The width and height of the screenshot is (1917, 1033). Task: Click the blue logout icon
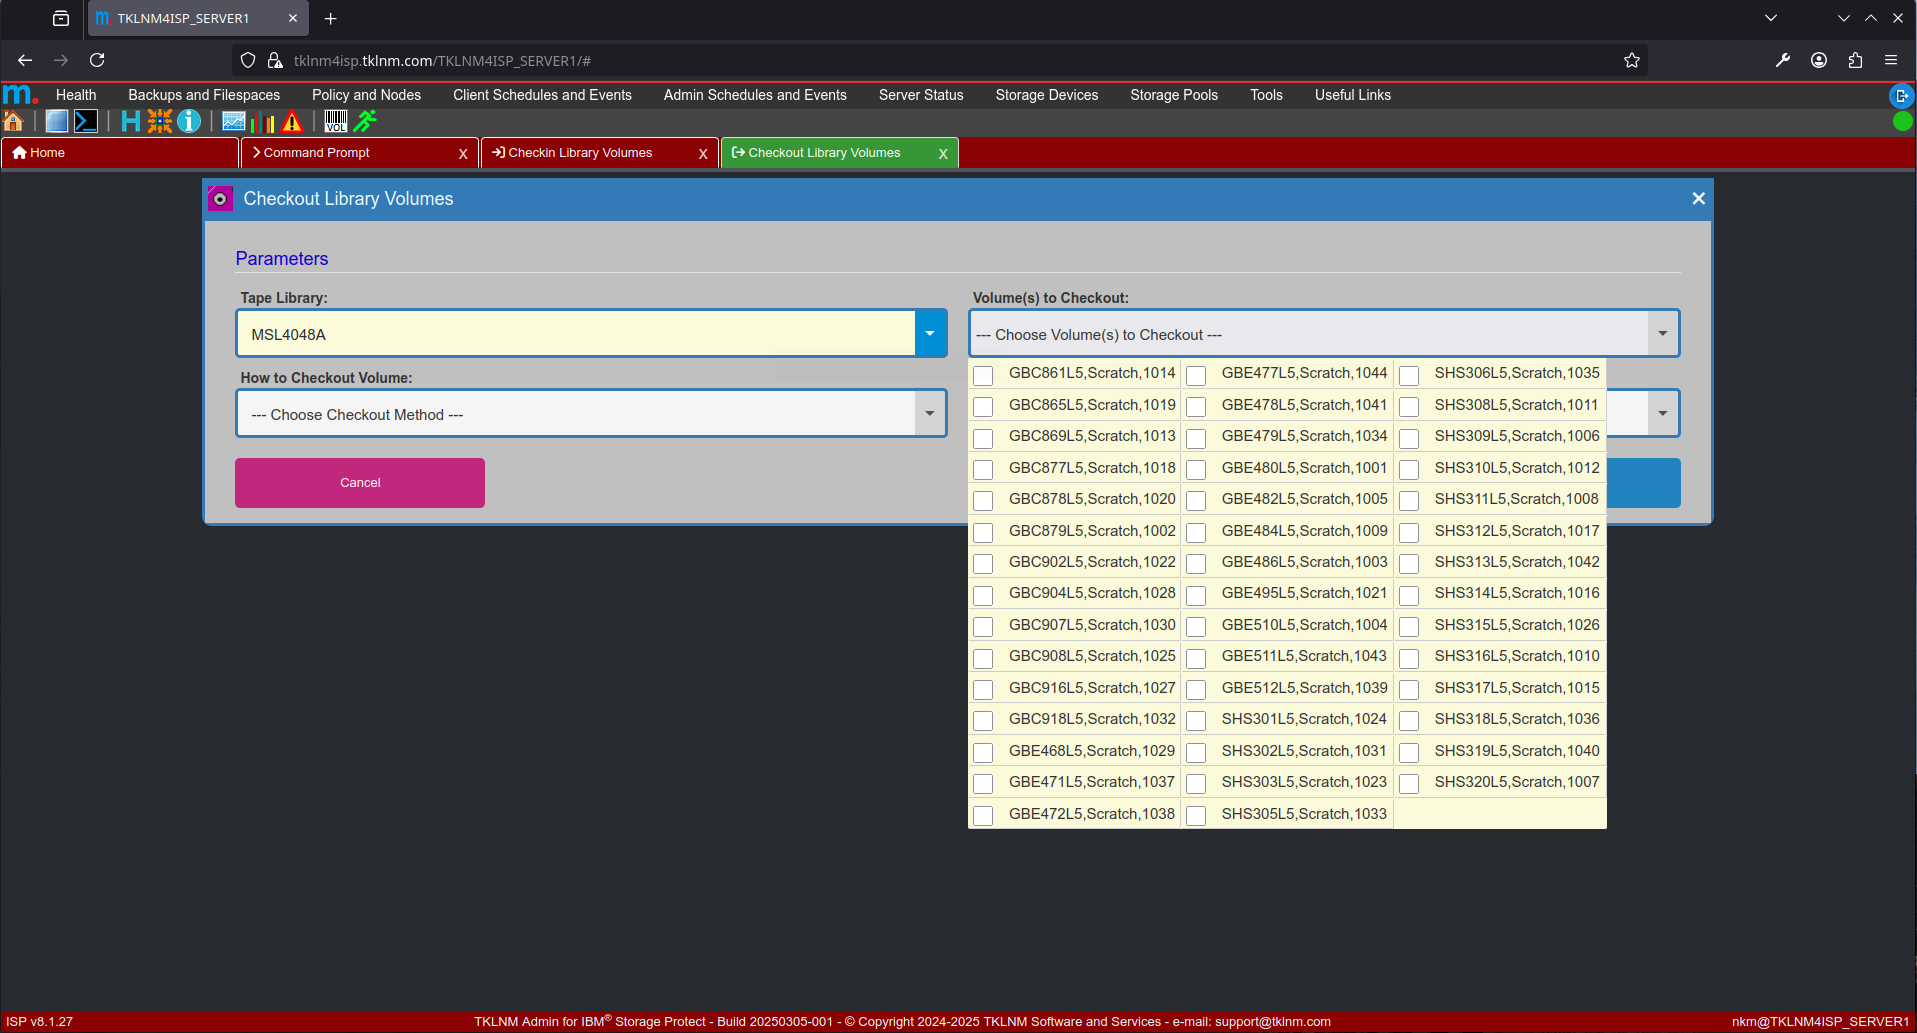coord(1901,96)
